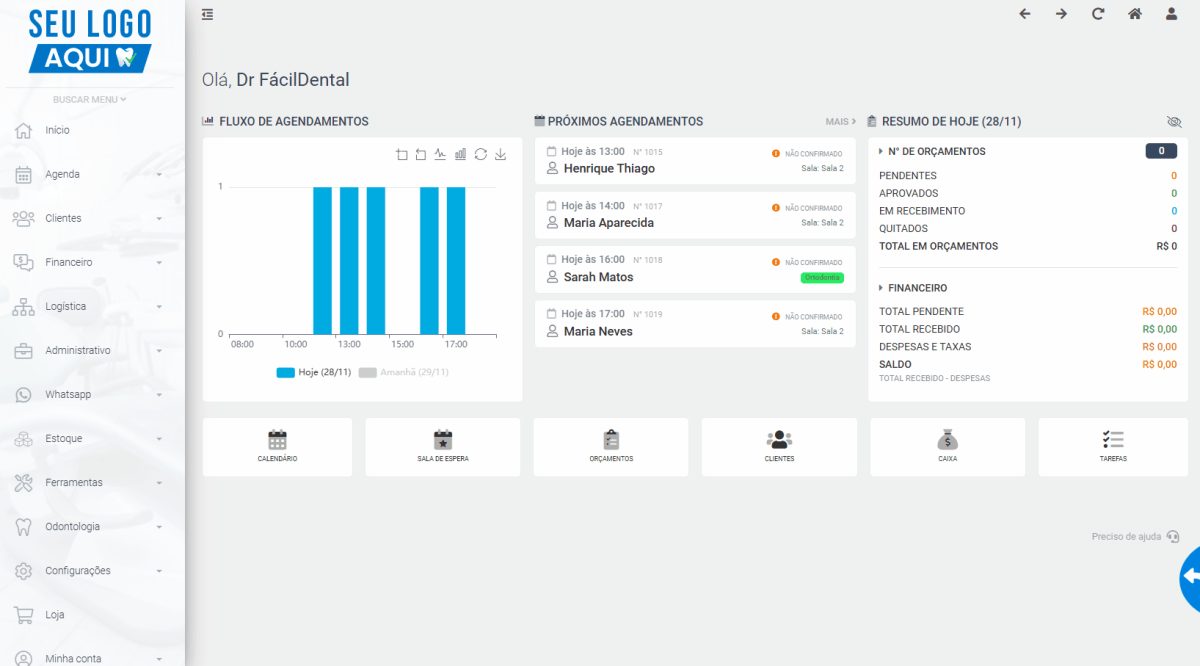1200x666 pixels.
Task: Download the appointments chart as image
Action: [501, 154]
